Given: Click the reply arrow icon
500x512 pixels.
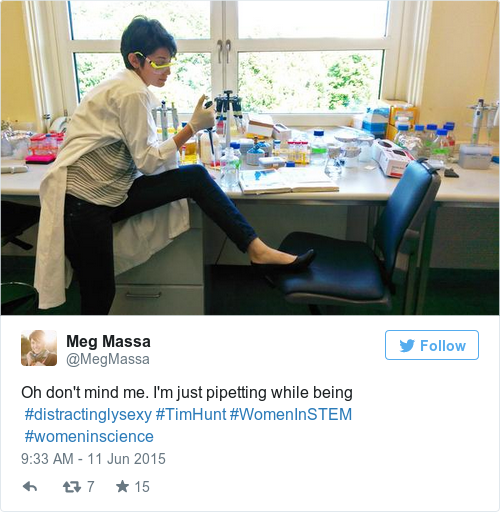Looking at the screenshot, I should click(x=30, y=487).
